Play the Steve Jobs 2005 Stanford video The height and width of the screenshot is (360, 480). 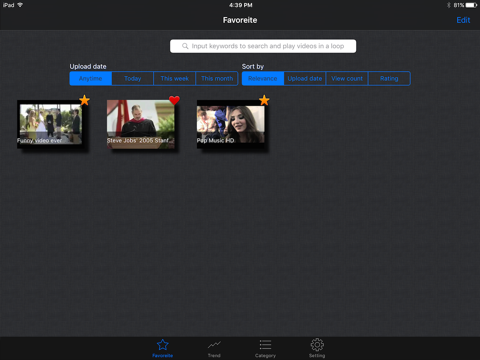pos(140,123)
